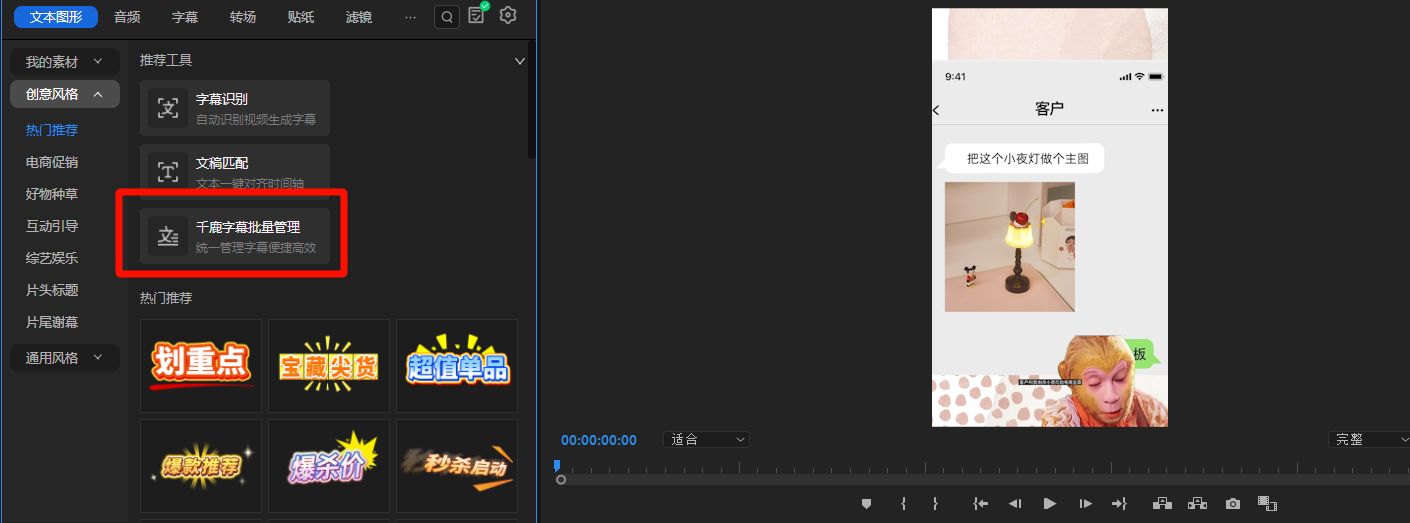Open the settings gear in top toolbar
The width and height of the screenshot is (1410, 523).
point(508,15)
